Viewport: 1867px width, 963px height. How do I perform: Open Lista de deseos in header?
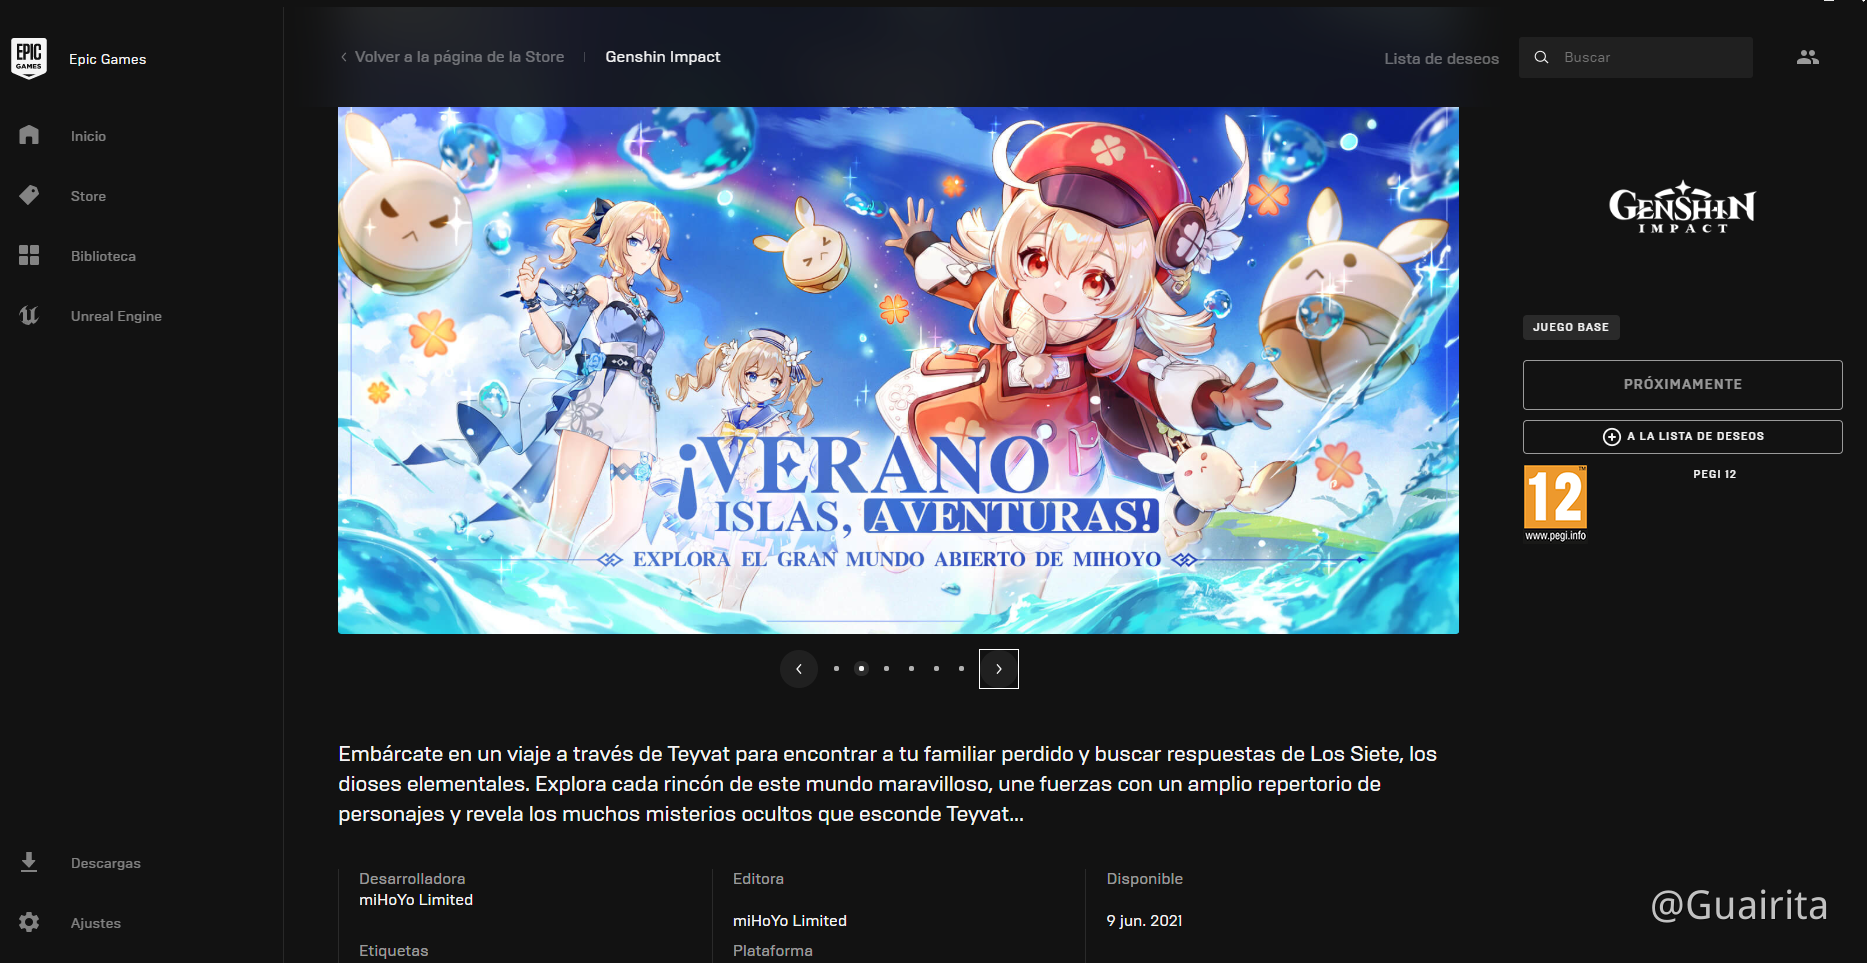tap(1441, 58)
